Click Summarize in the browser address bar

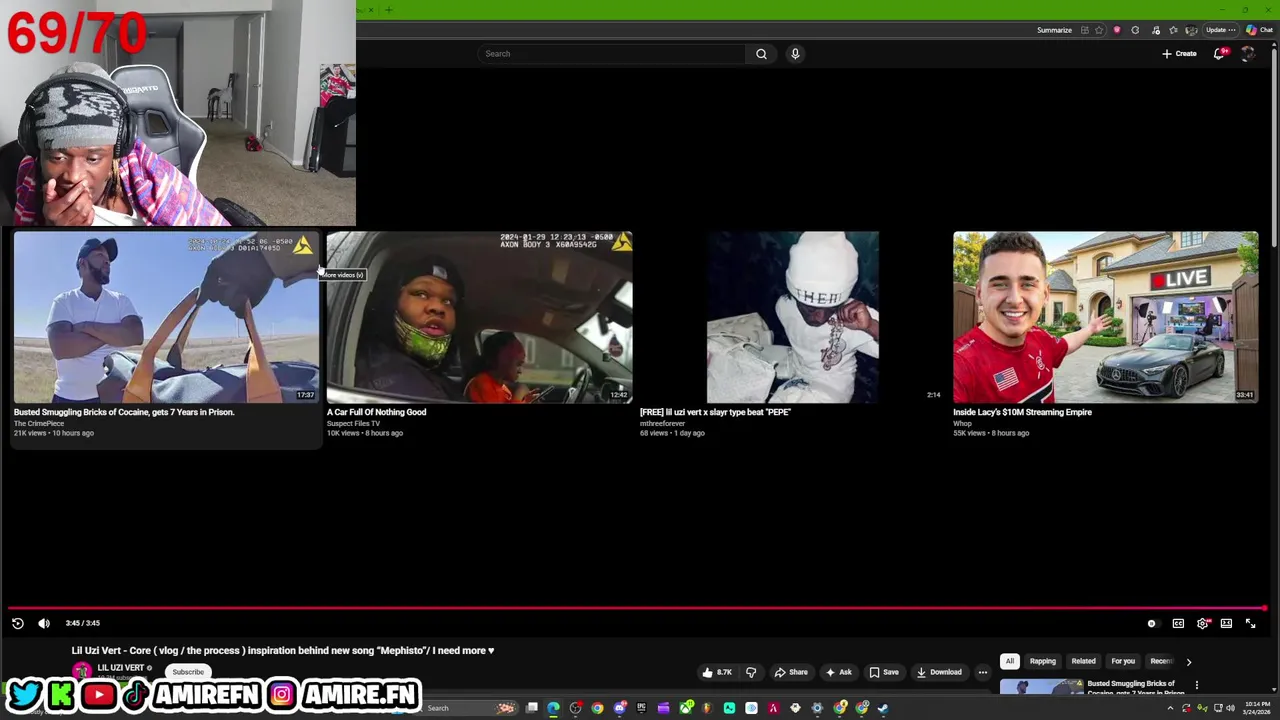tap(1054, 30)
